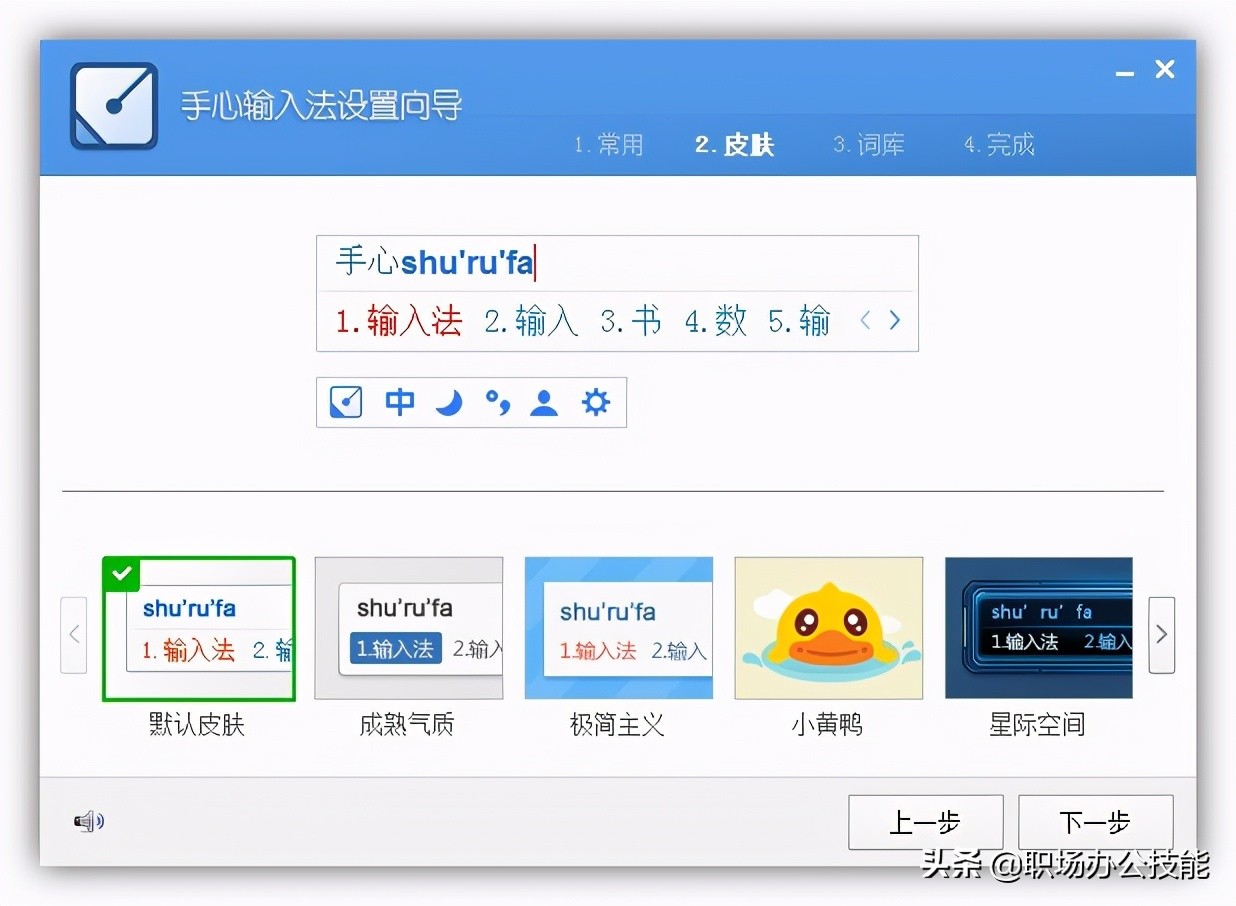This screenshot has width=1236, height=906.
Task: Click the 默认皮肤 label
Action: pyautogui.click(x=197, y=724)
